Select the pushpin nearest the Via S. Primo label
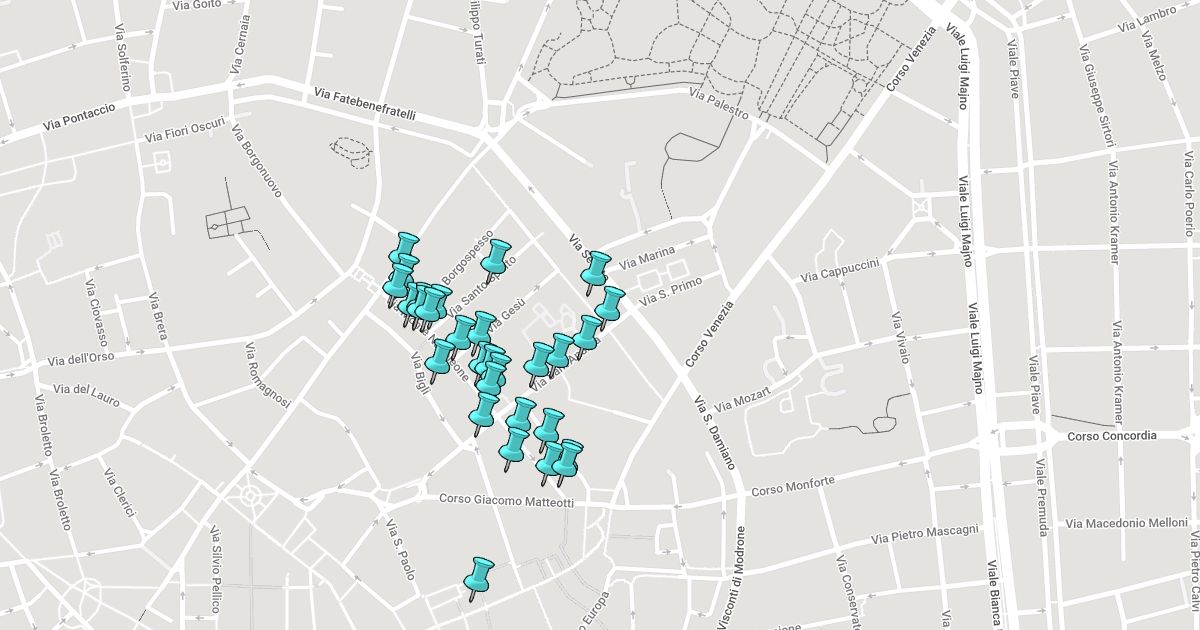 [609, 304]
